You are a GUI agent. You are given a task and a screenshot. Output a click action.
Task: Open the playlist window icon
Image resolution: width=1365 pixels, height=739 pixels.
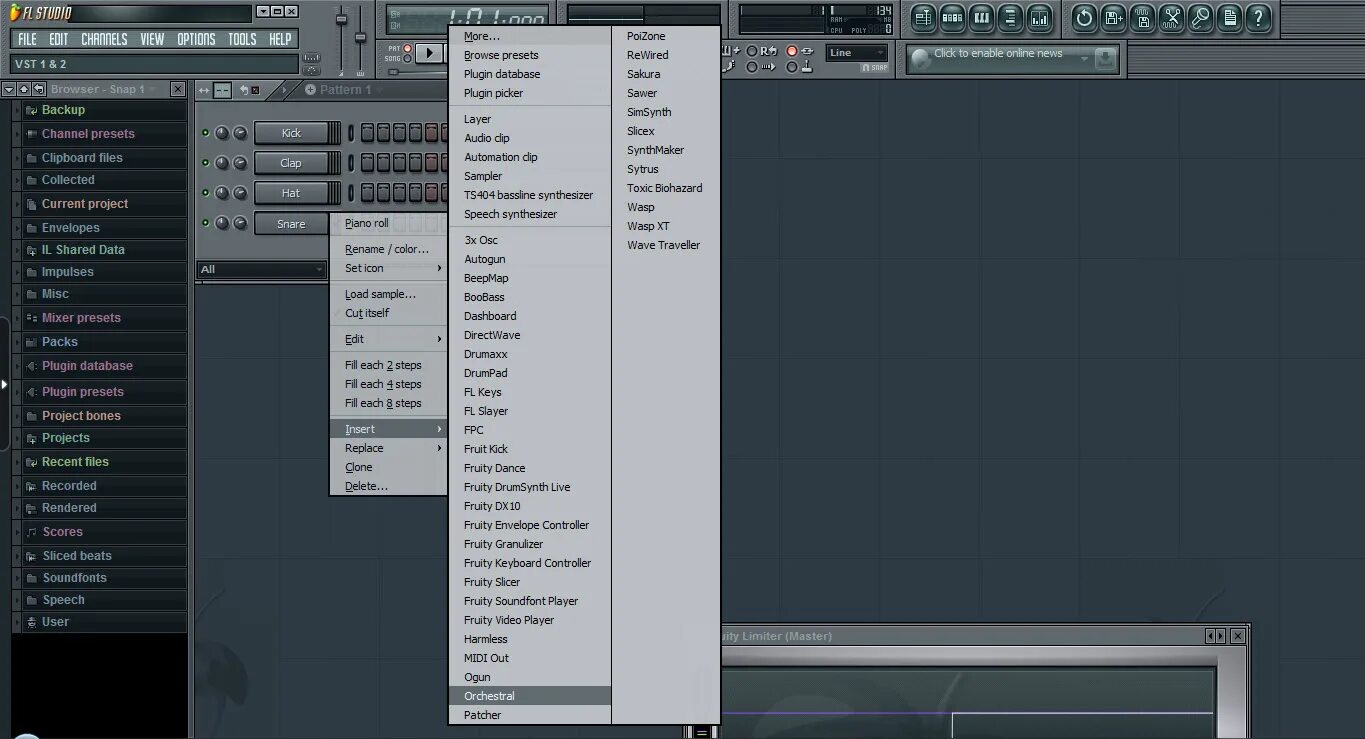923,17
